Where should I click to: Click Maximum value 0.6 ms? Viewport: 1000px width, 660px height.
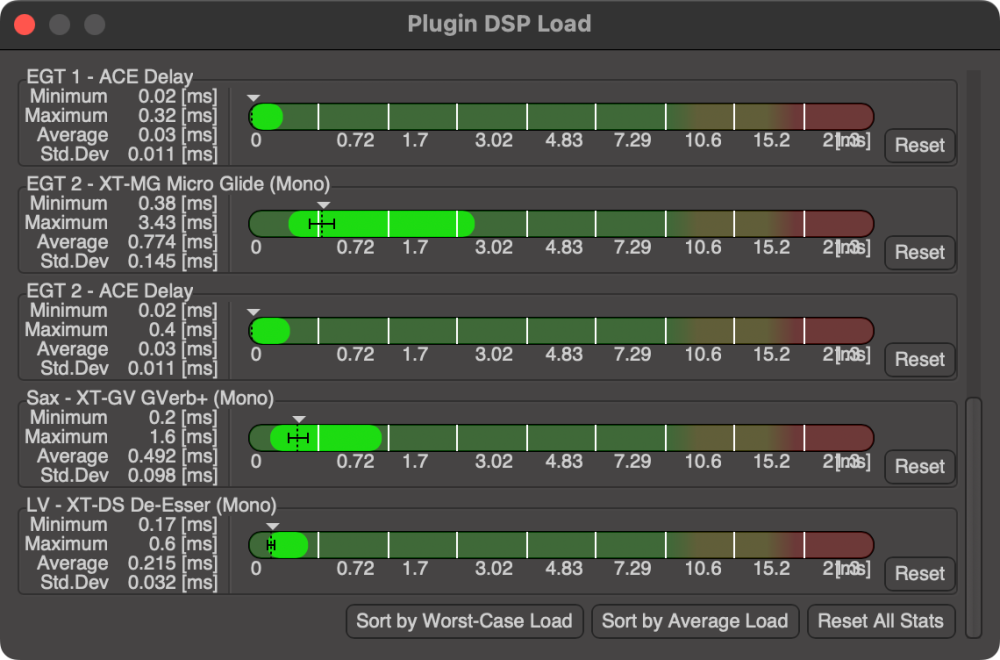click(183, 544)
